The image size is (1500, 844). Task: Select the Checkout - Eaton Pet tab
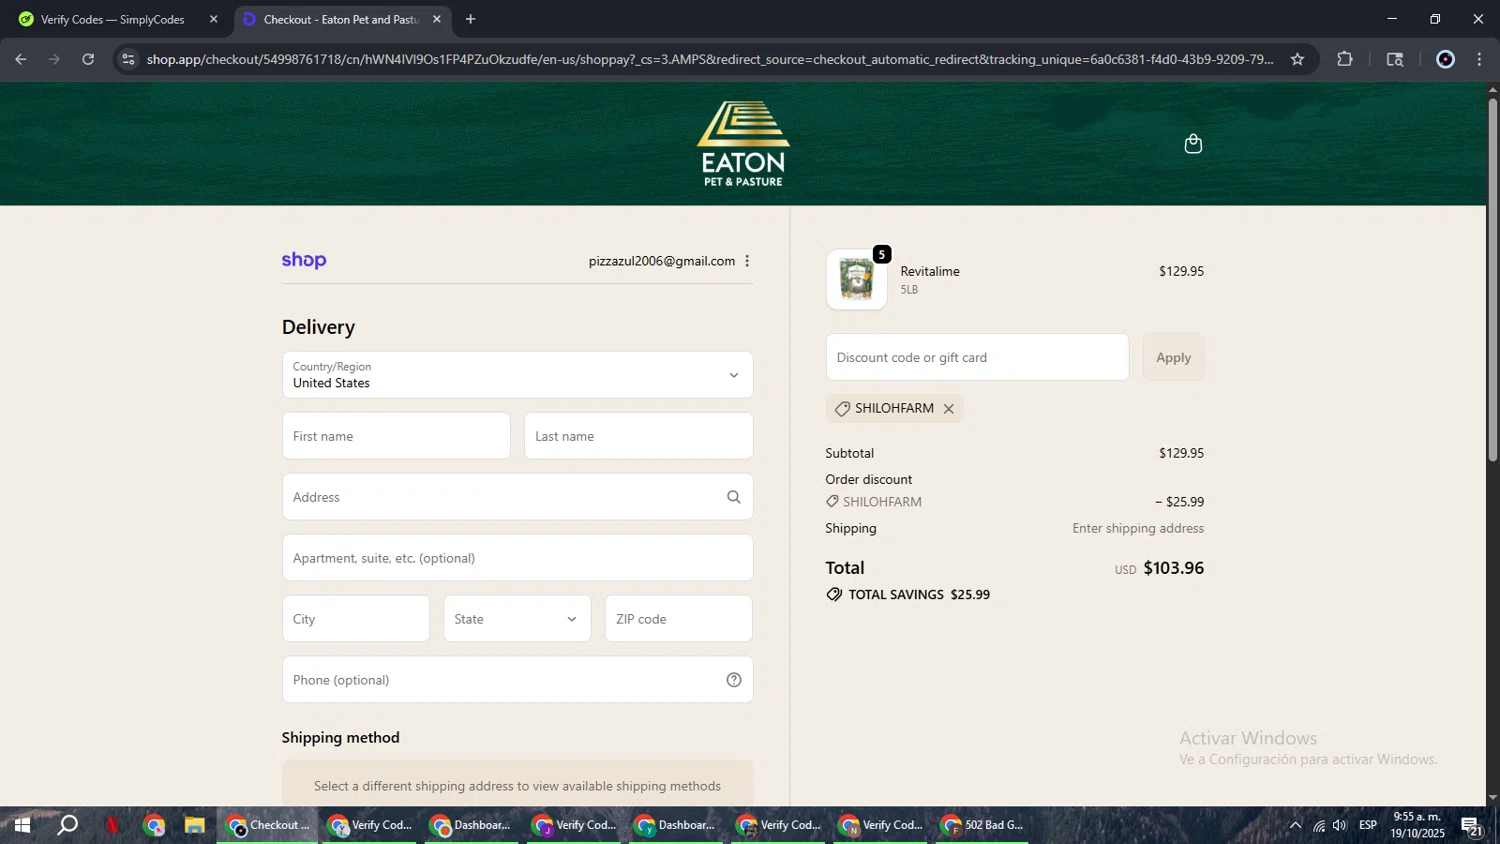click(340, 19)
